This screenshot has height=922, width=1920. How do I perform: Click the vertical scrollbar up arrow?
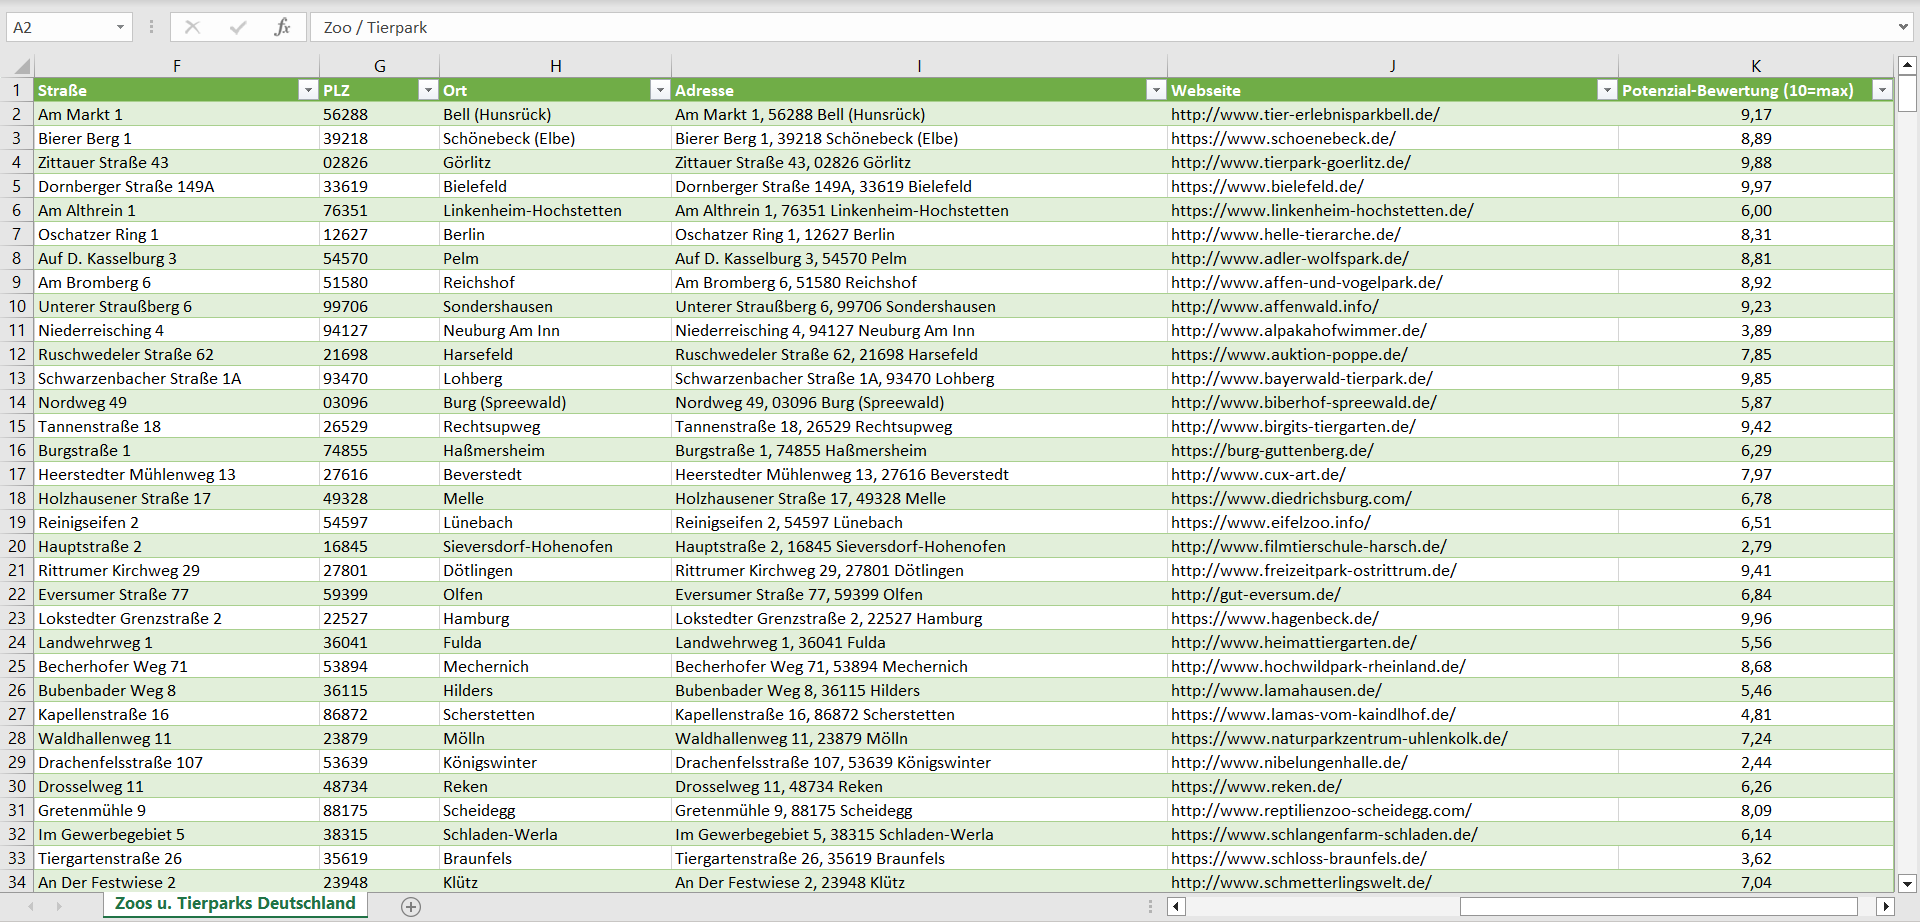point(1907,66)
